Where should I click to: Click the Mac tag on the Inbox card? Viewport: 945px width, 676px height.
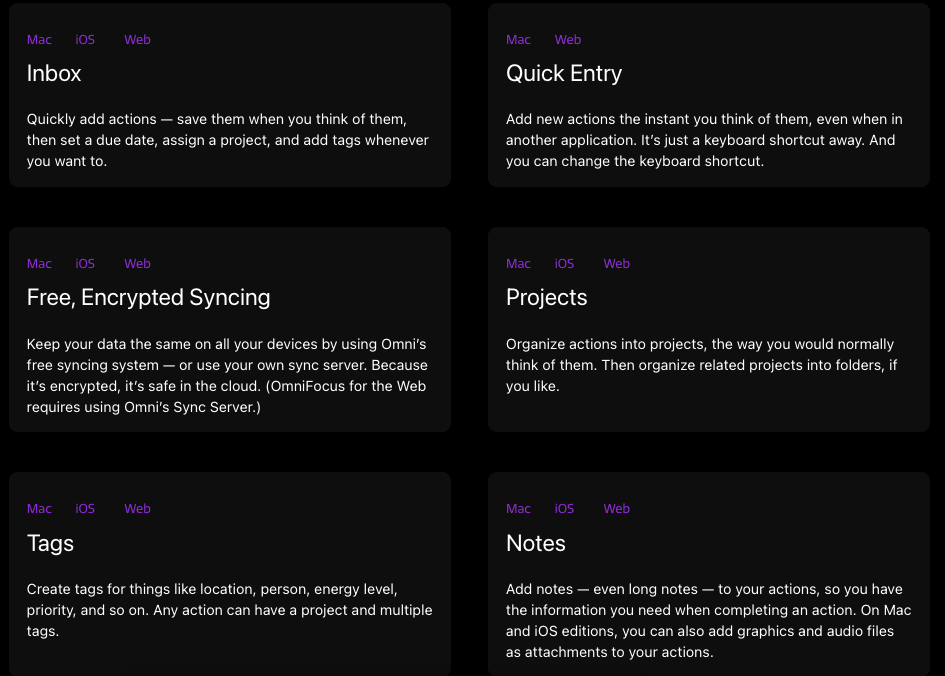38,39
